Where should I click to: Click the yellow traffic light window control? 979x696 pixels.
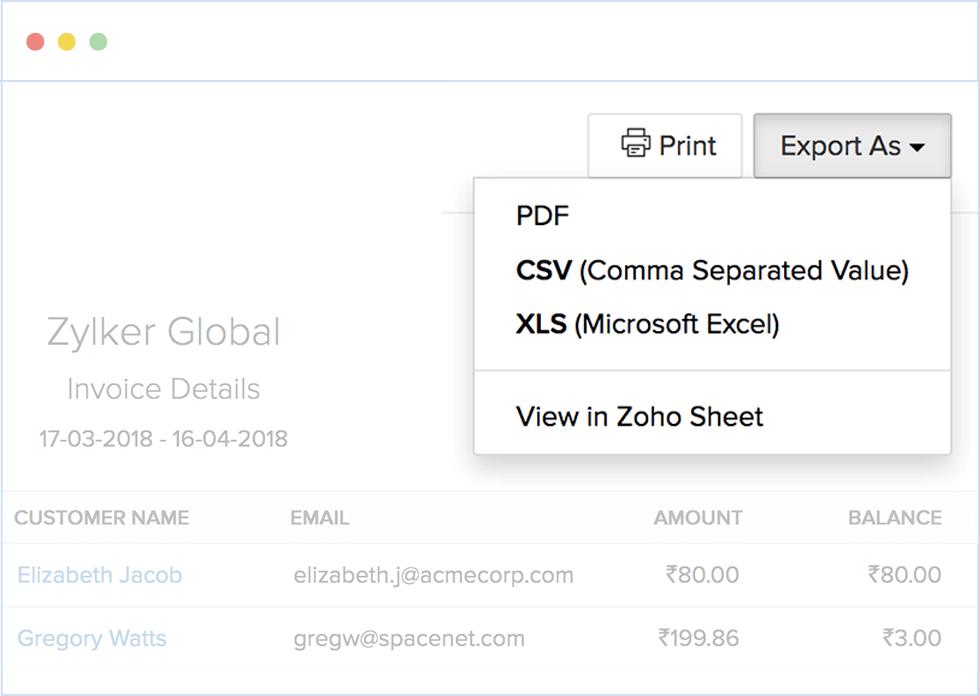tap(66, 42)
